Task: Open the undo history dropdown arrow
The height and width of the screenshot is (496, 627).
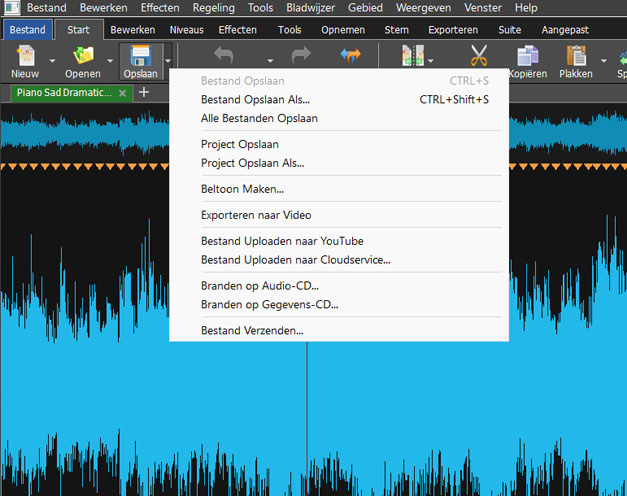Action: click(270, 61)
